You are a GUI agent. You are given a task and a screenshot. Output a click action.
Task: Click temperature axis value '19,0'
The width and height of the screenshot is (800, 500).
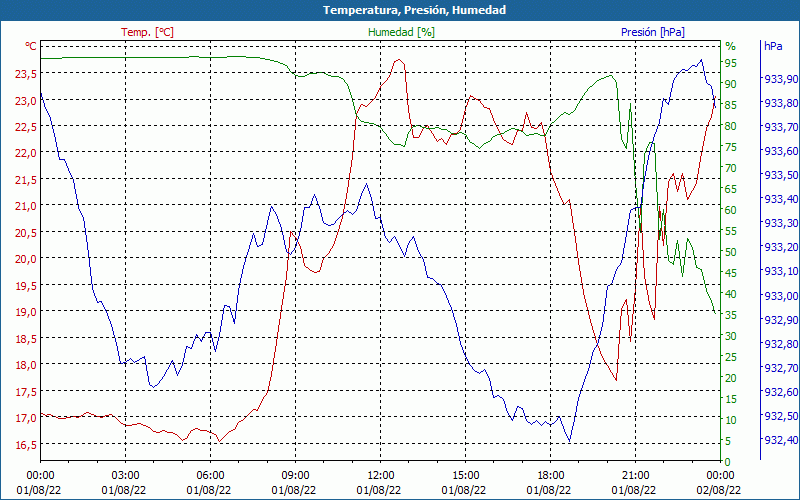[x=26, y=312]
